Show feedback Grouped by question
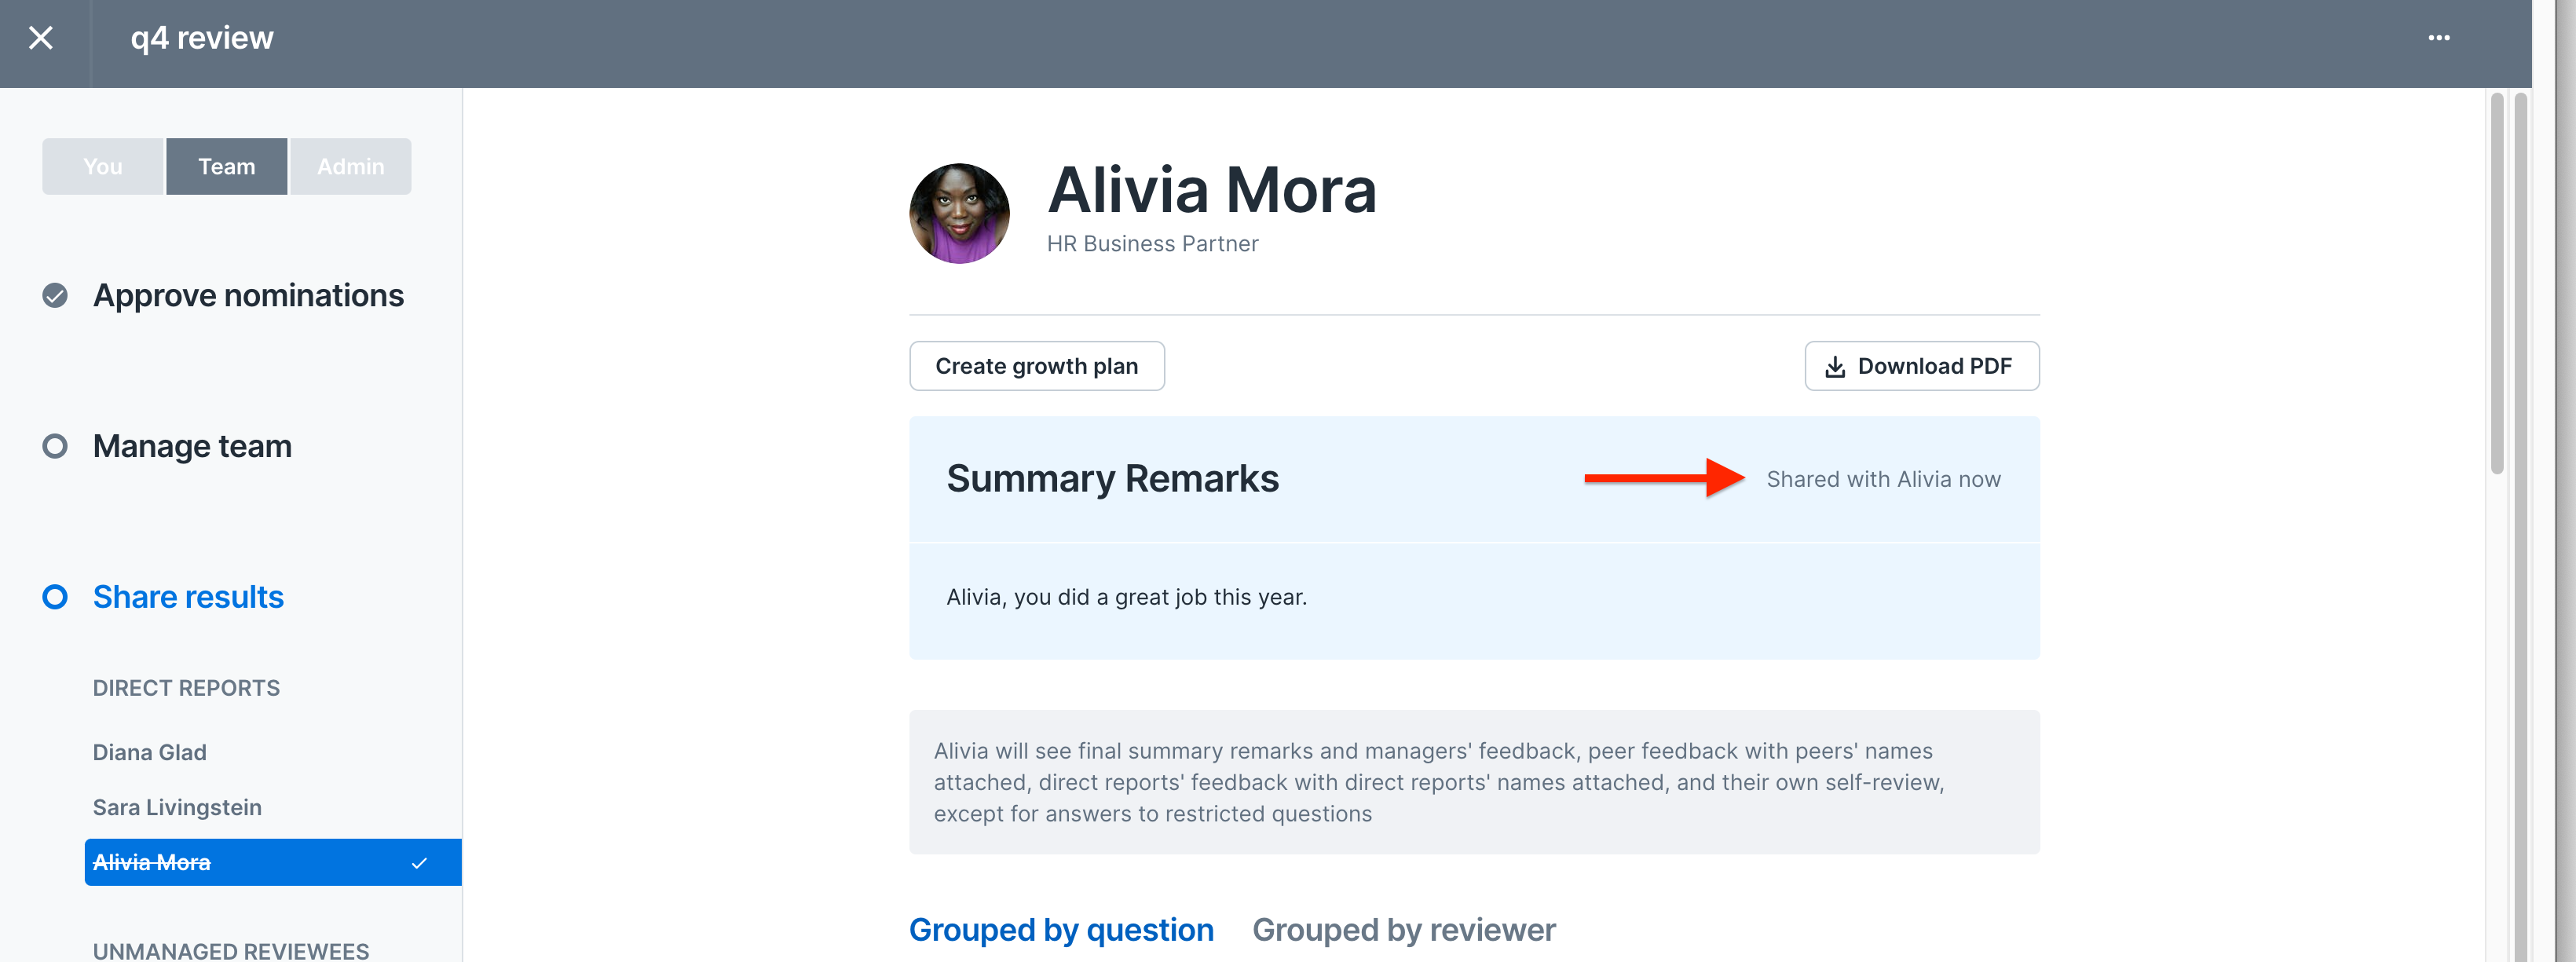 pyautogui.click(x=1061, y=930)
